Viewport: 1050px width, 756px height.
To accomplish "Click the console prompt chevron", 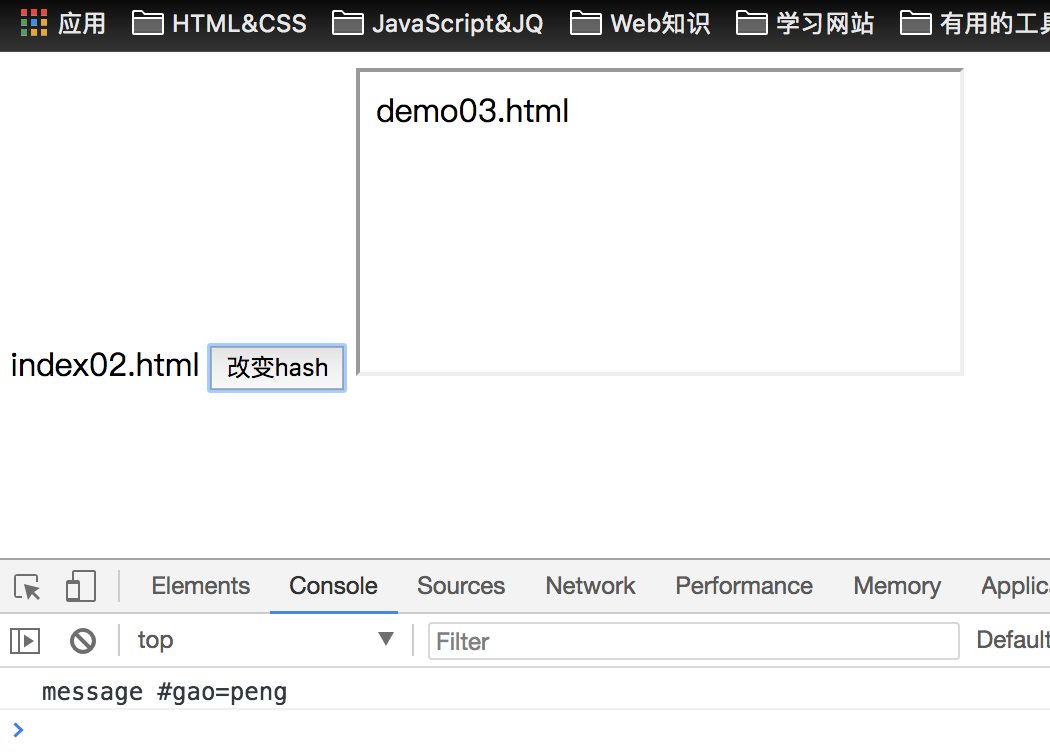I will pyautogui.click(x=18, y=730).
